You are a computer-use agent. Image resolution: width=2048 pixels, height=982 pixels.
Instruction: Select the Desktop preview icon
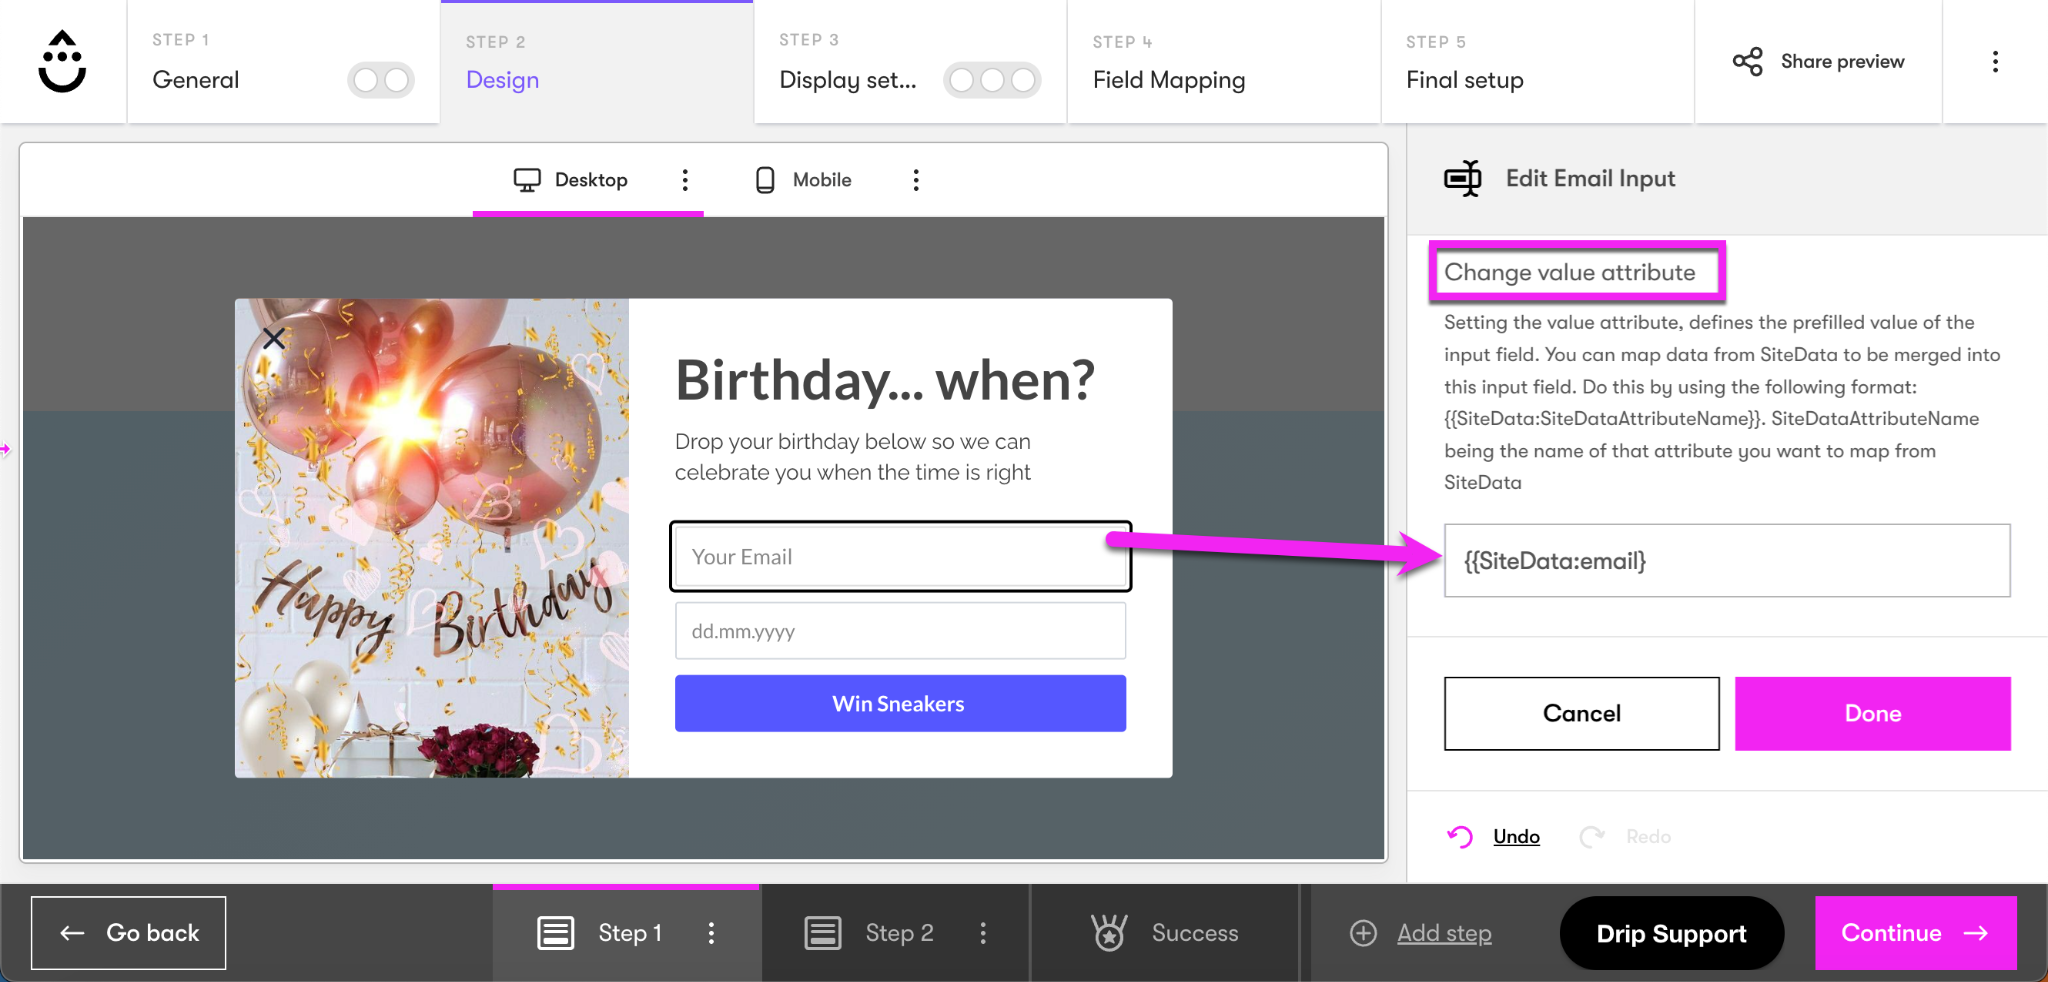[529, 179]
